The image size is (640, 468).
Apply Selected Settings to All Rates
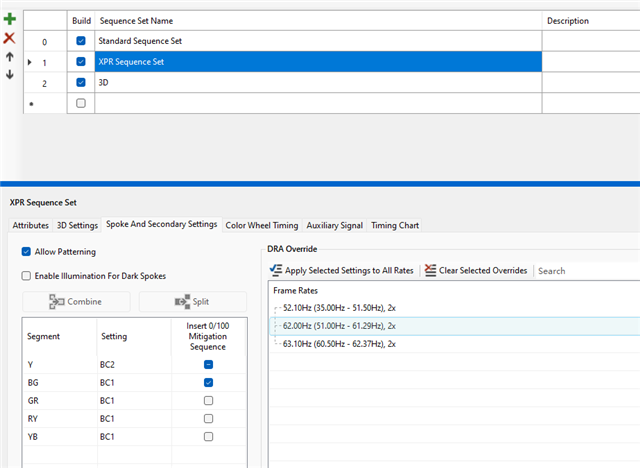tap(343, 270)
